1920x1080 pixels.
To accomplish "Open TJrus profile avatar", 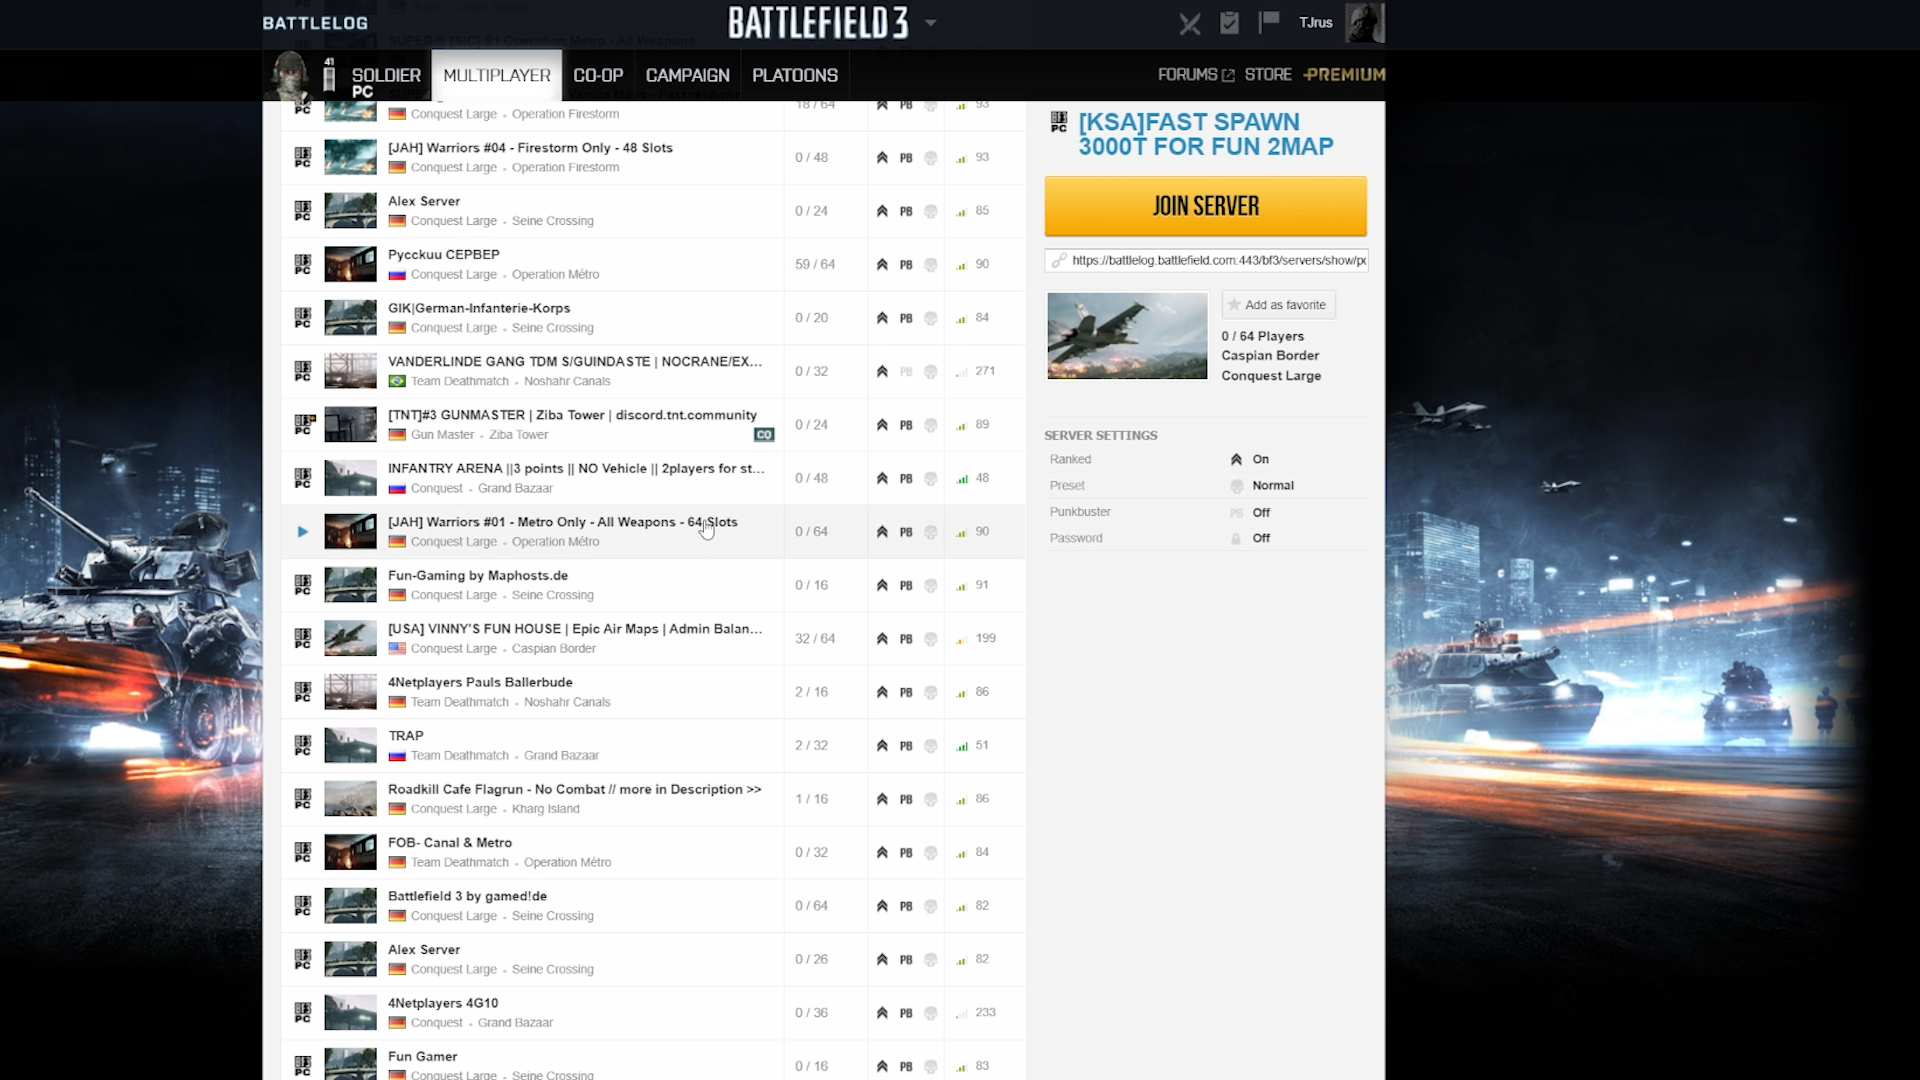I will point(1364,22).
